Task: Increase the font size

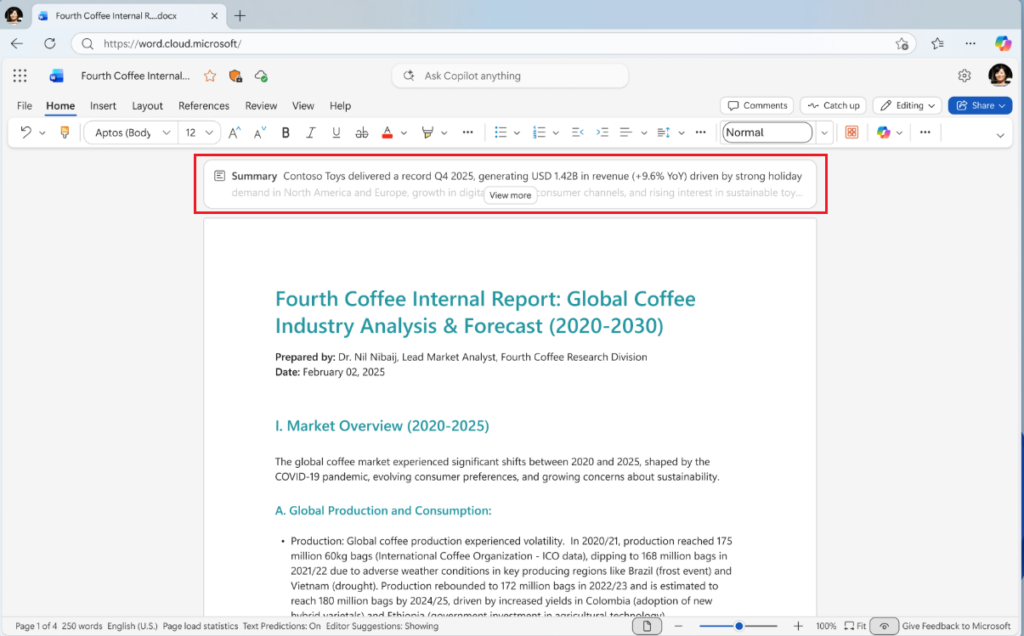Action: coord(234,133)
